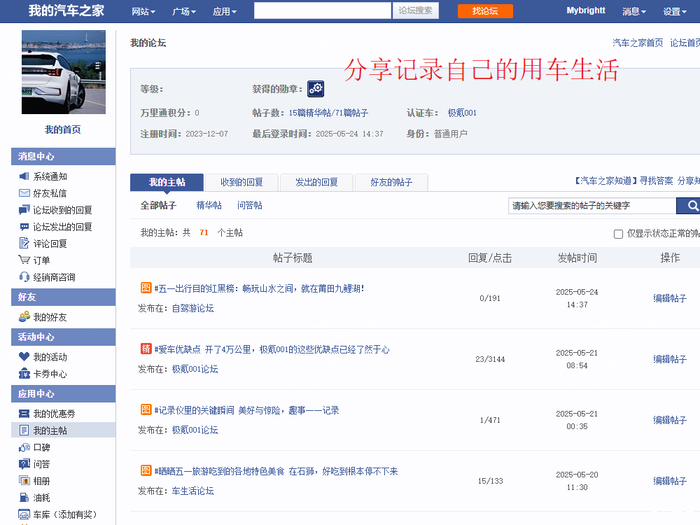The height and width of the screenshot is (525, 700).
Task: Click the friend private message envelope icon
Action: pos(25,193)
